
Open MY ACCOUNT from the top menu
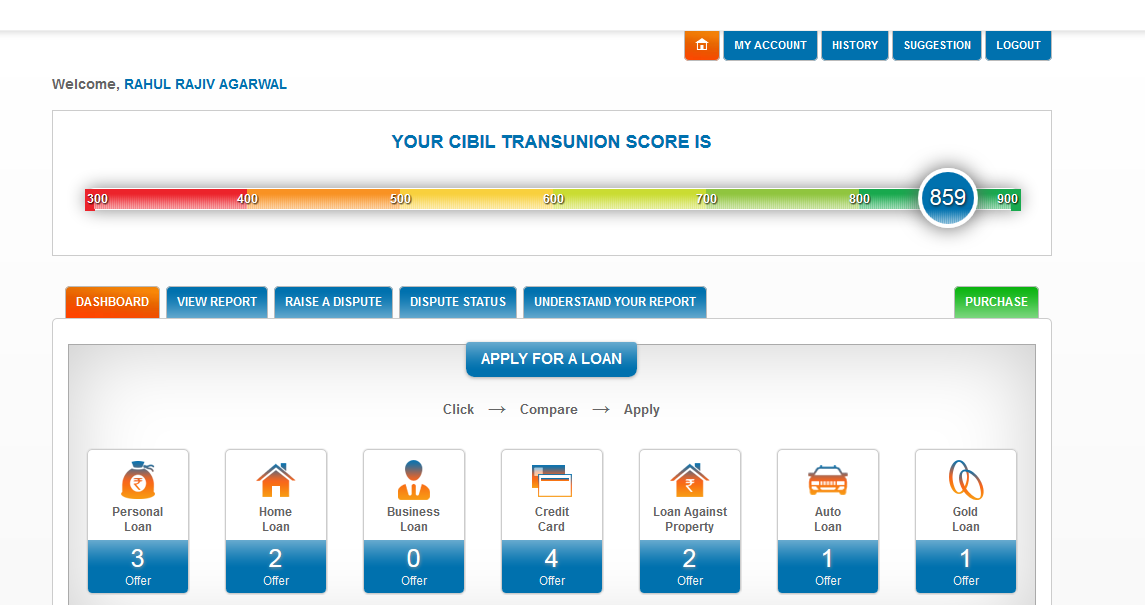pyautogui.click(x=770, y=45)
